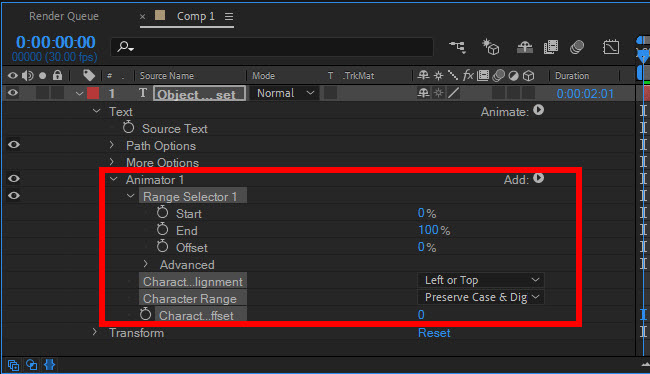Enable the Character Offset stopwatch

click(146, 314)
